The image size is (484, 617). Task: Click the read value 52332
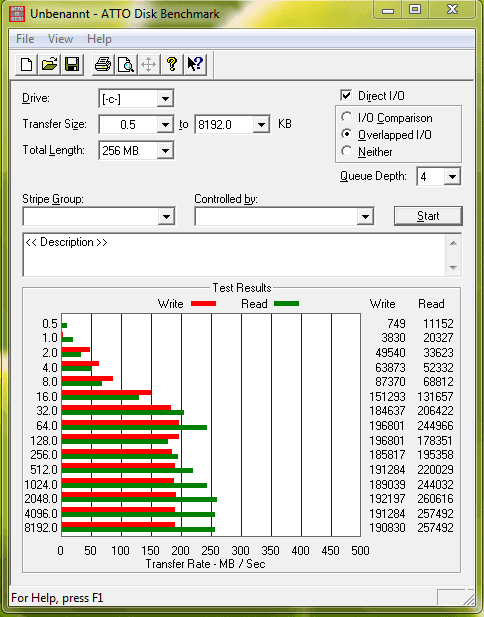(x=438, y=368)
